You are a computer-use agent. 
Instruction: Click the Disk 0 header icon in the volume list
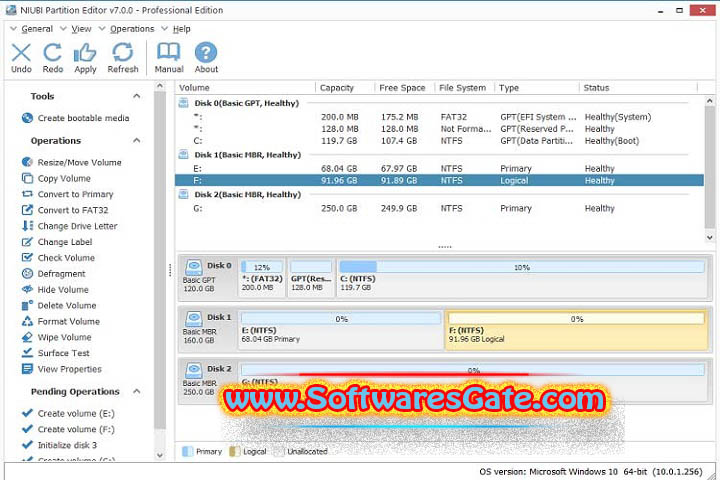[183, 103]
